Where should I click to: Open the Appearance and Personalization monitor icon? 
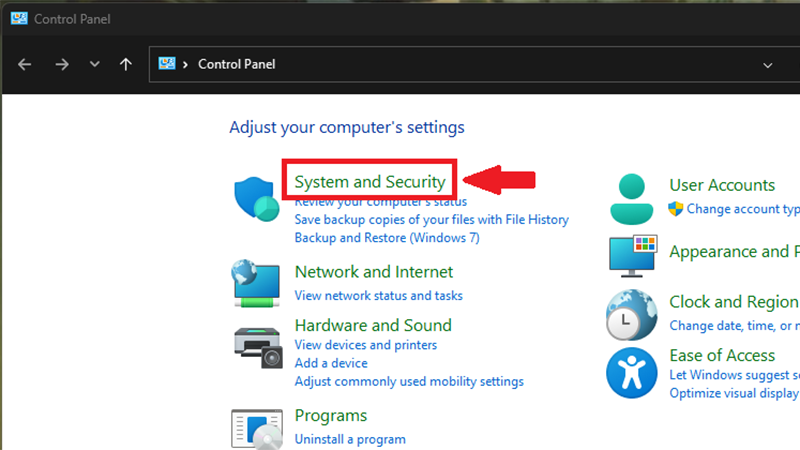click(632, 255)
